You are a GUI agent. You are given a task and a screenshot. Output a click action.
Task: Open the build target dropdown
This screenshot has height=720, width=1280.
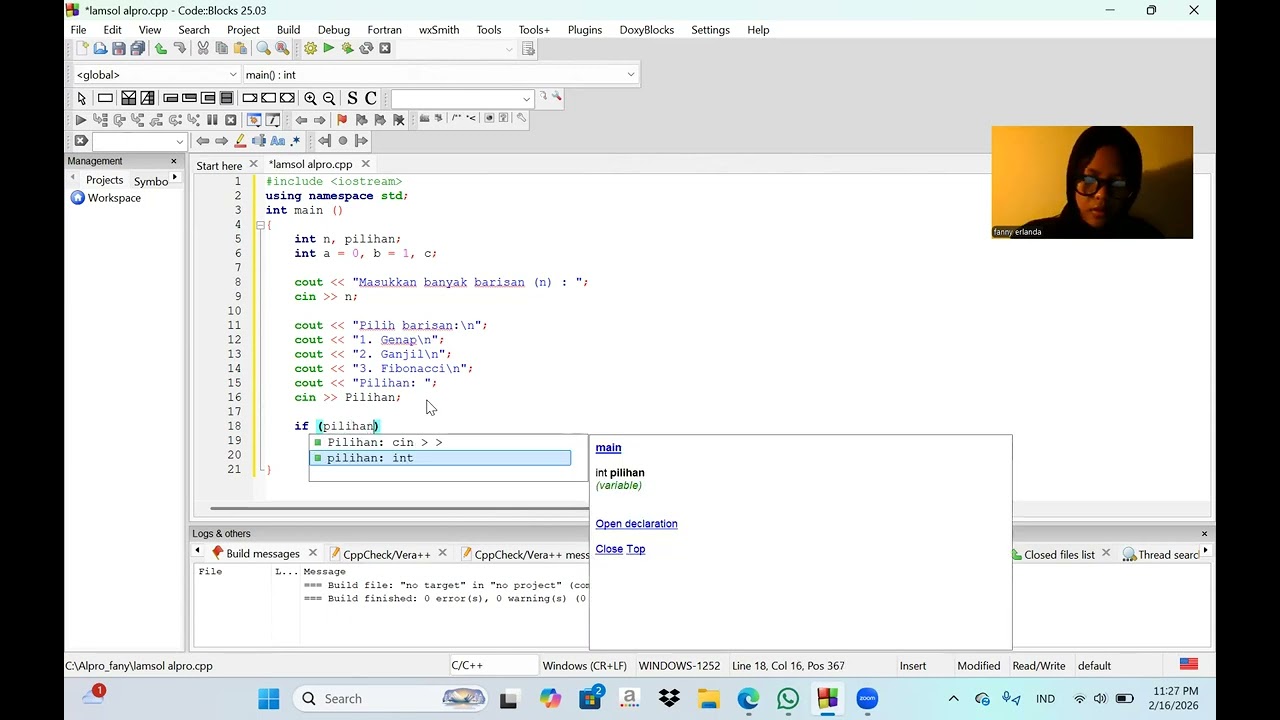pyautogui.click(x=510, y=48)
